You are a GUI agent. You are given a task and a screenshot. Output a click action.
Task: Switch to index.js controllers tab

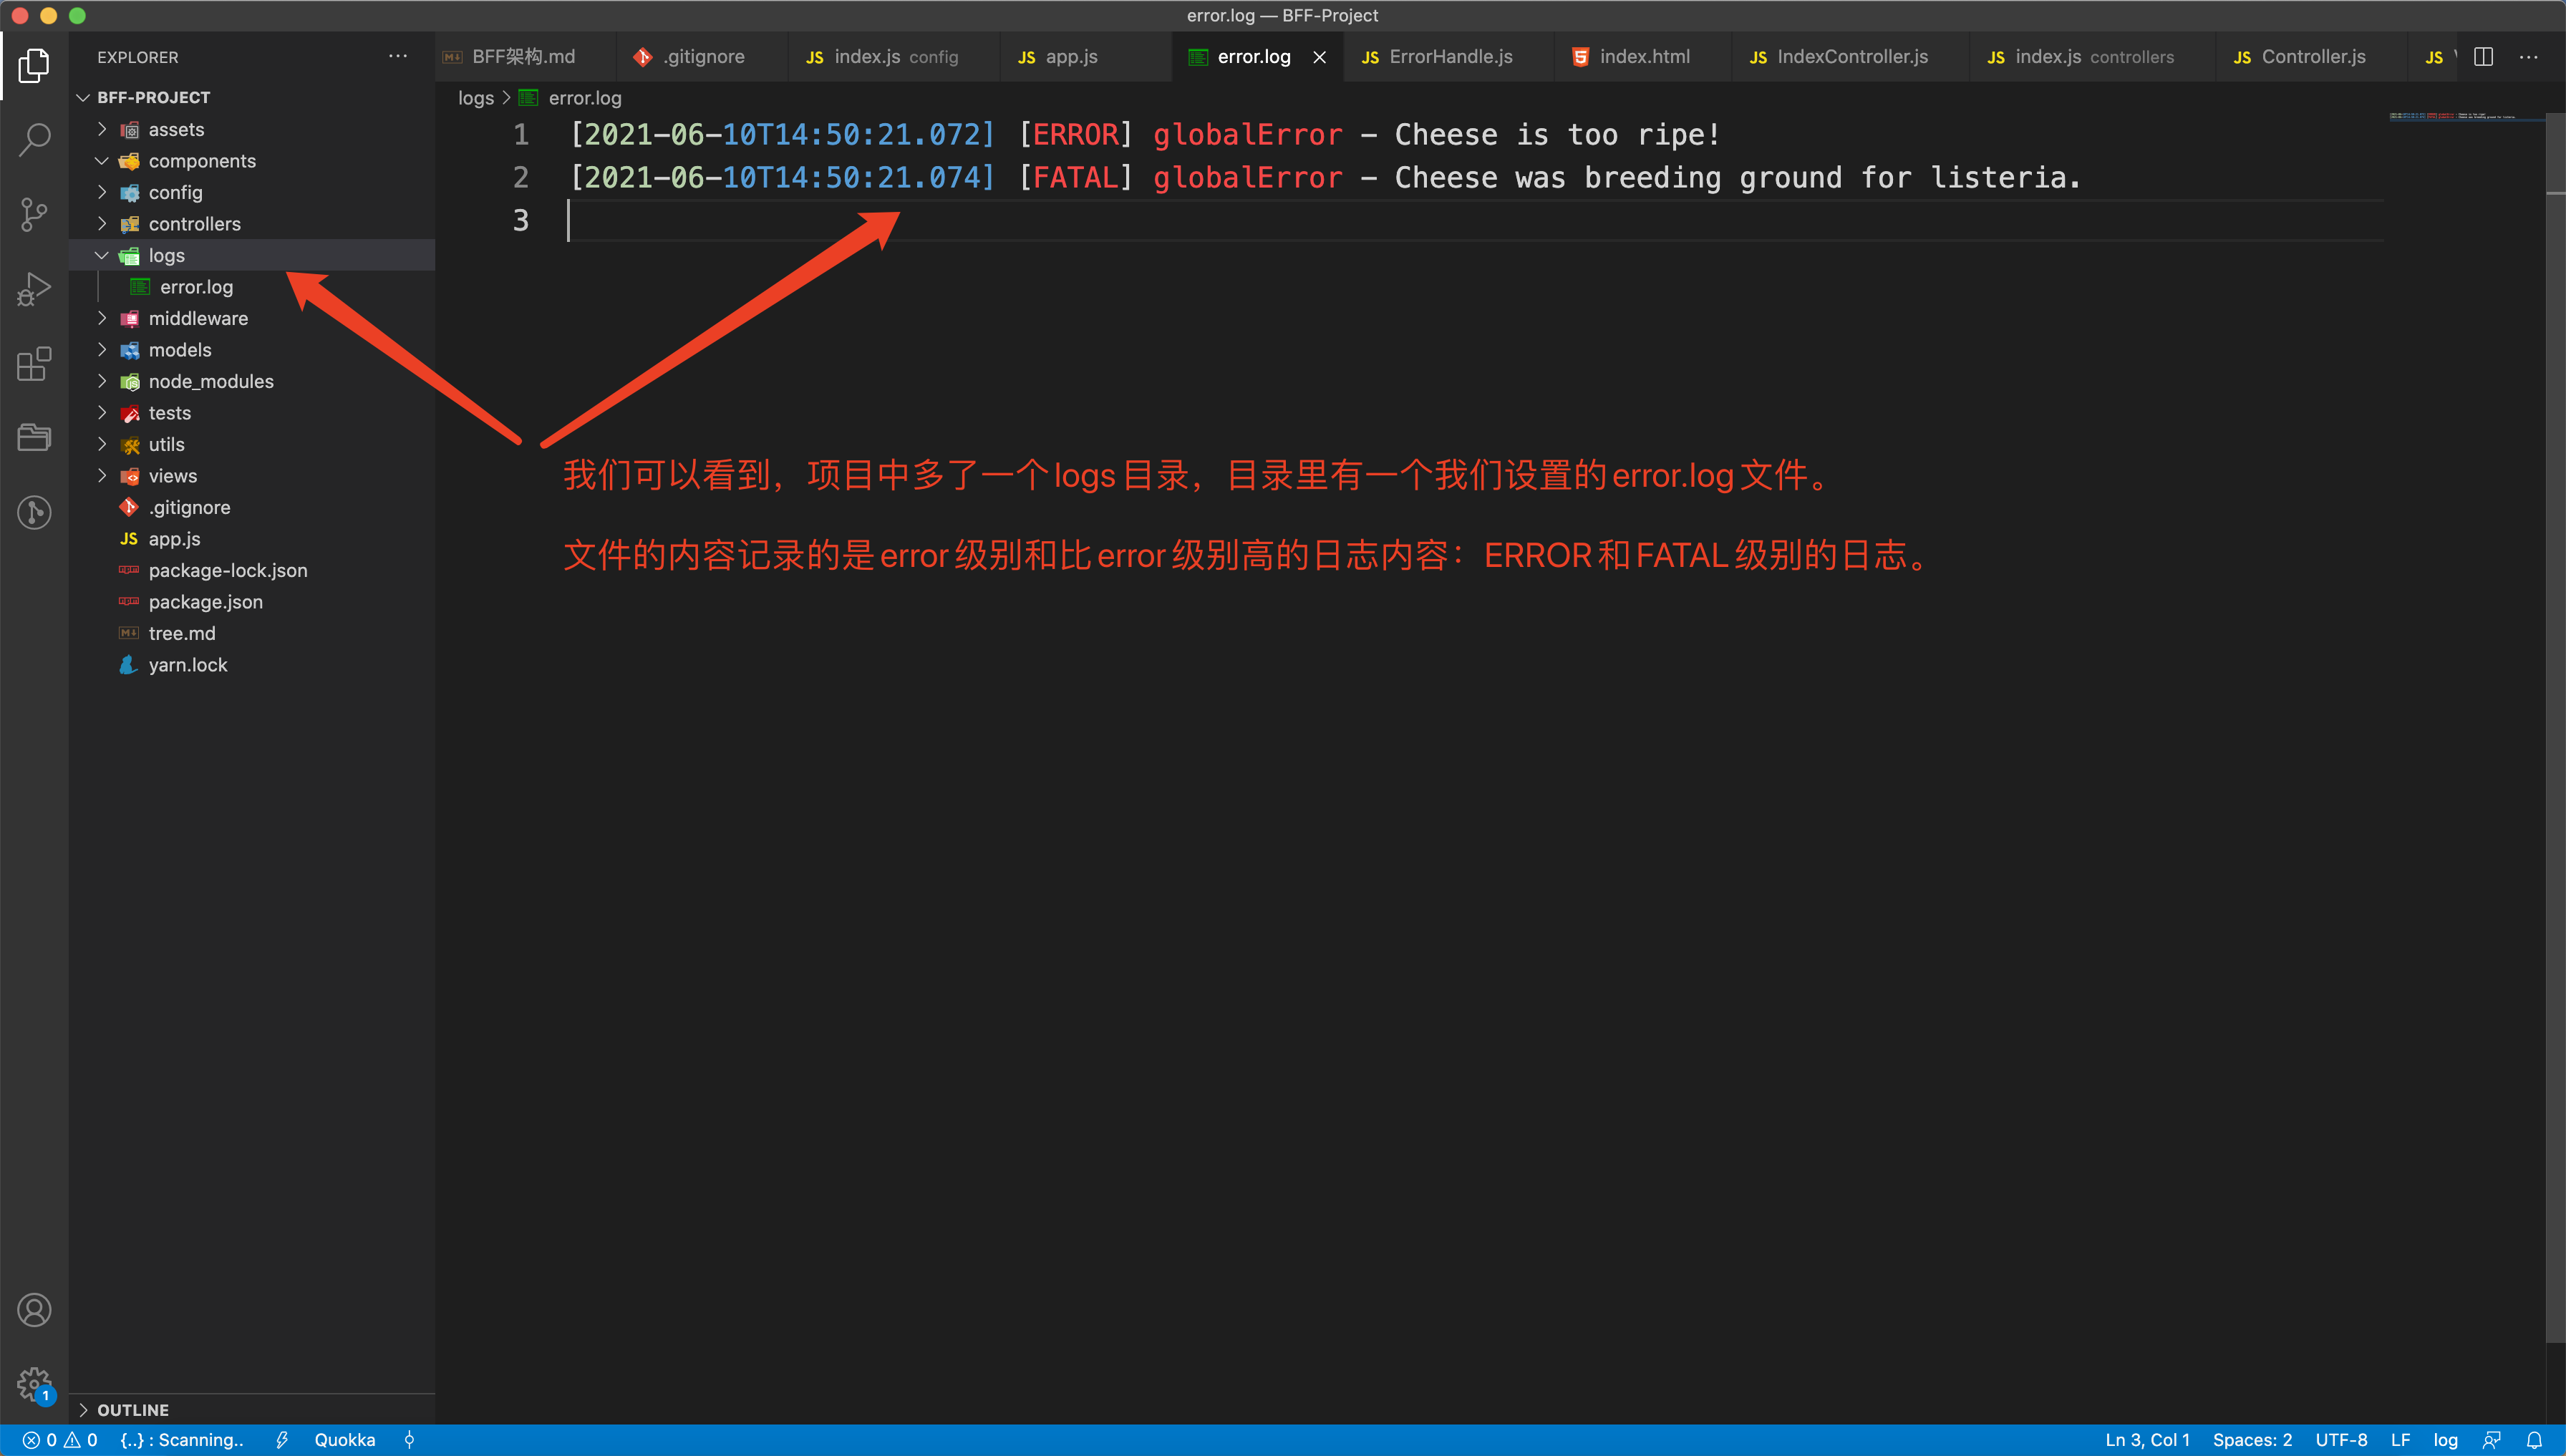point(2093,57)
